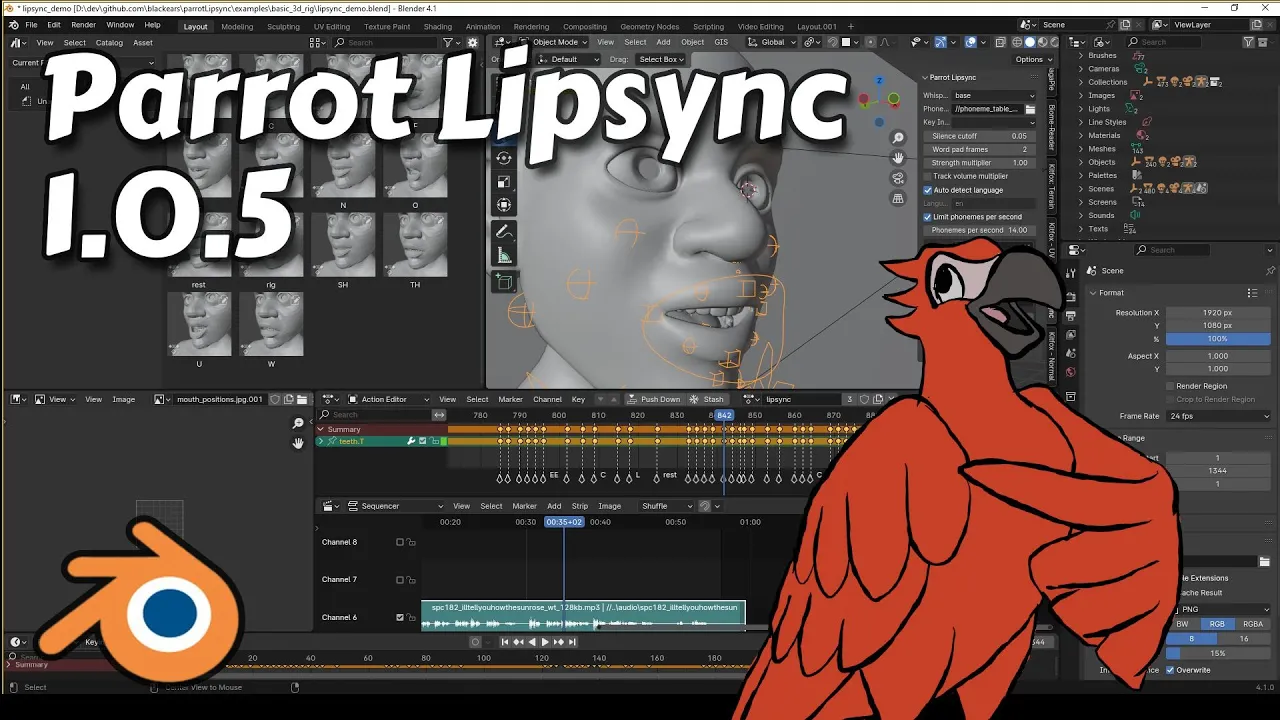
Task: Open resolution presets list icon in Format panel
Action: pos(1252,293)
